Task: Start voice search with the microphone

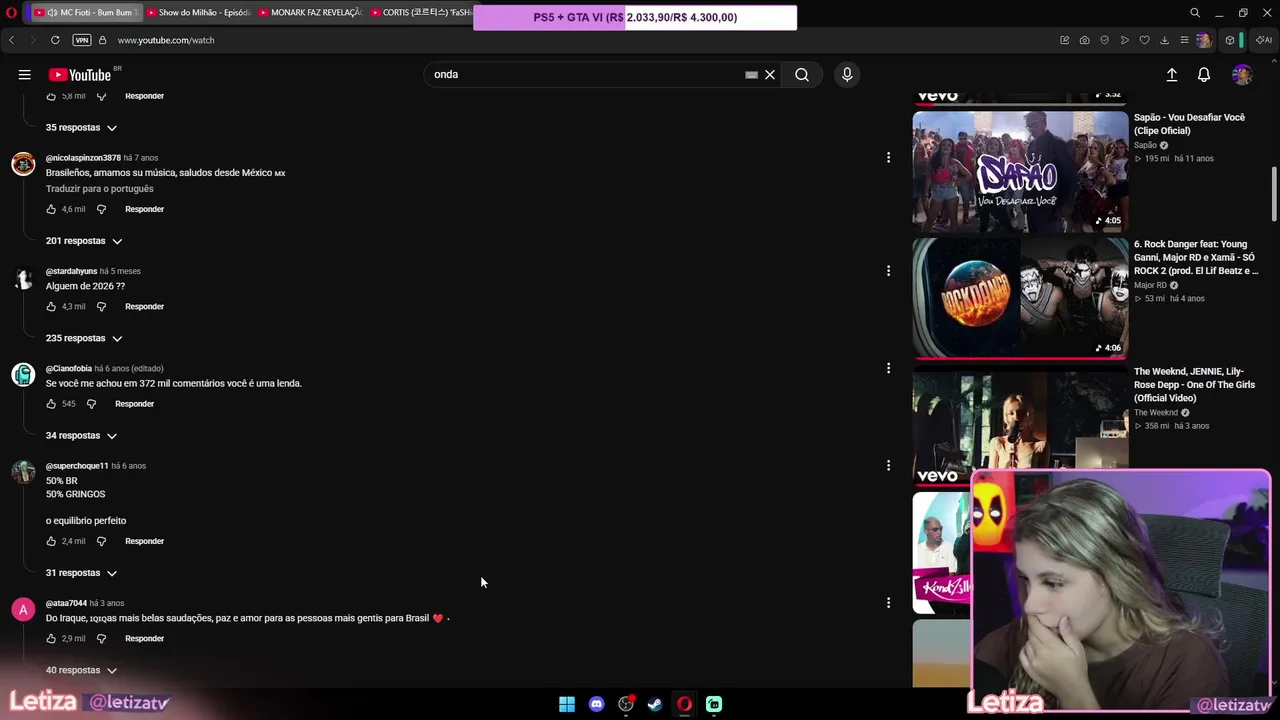Action: (847, 75)
